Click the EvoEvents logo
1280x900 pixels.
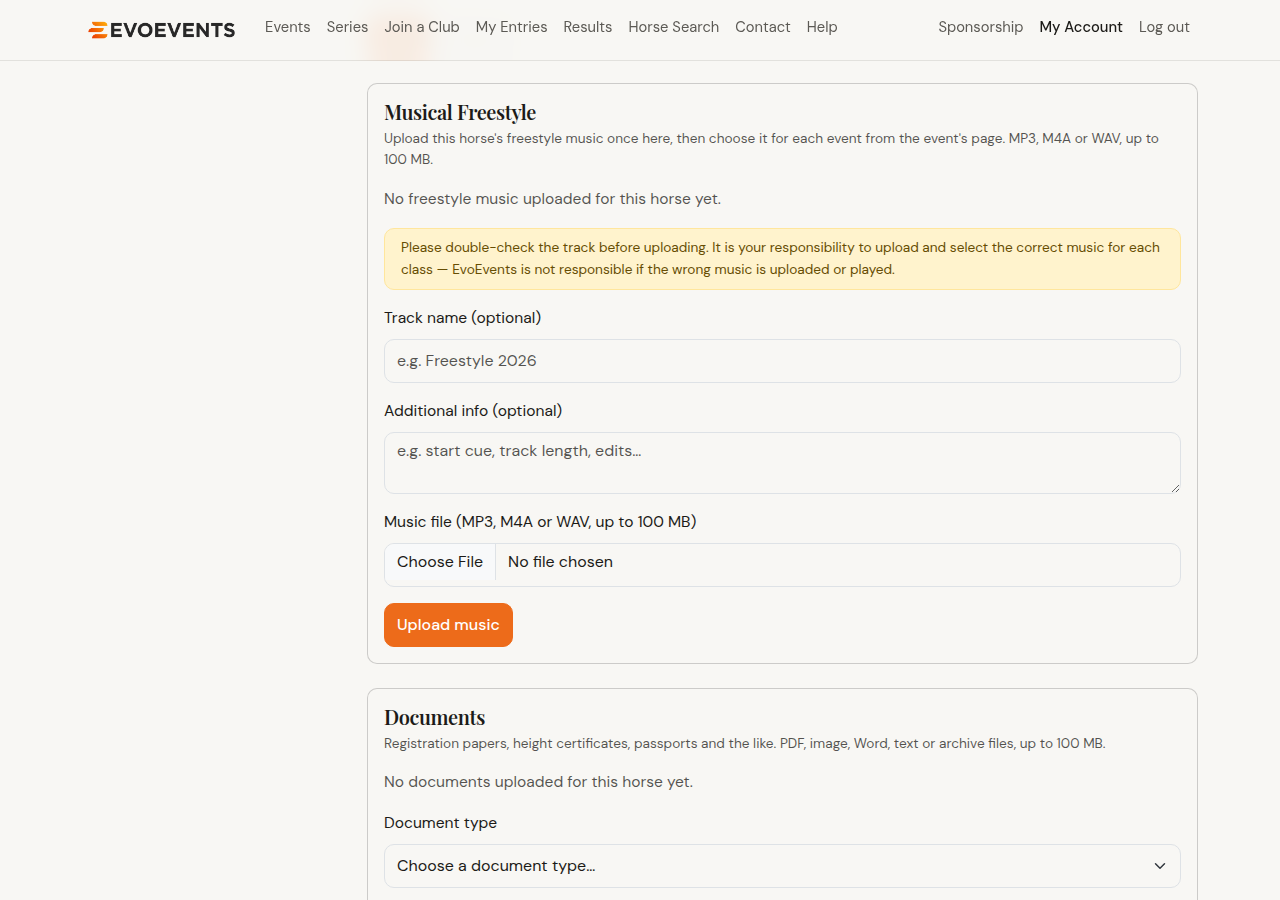pos(162,30)
